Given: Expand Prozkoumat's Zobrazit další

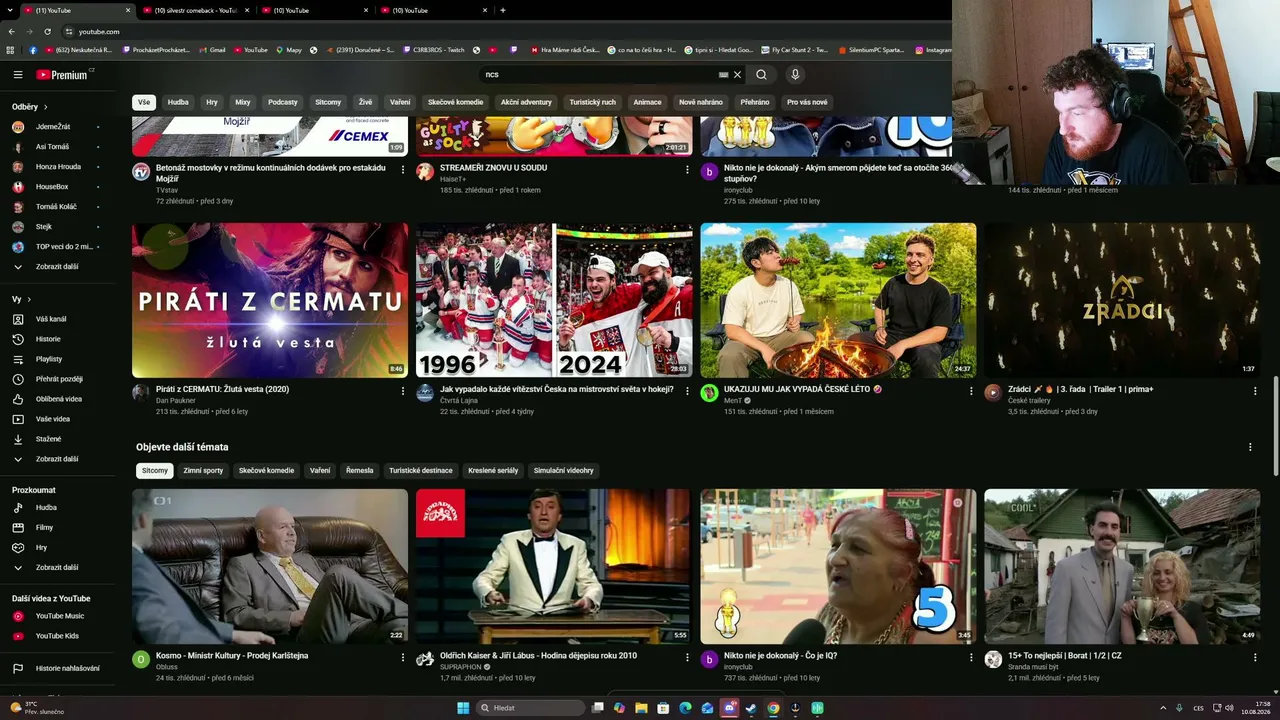Looking at the screenshot, I should coord(57,568).
